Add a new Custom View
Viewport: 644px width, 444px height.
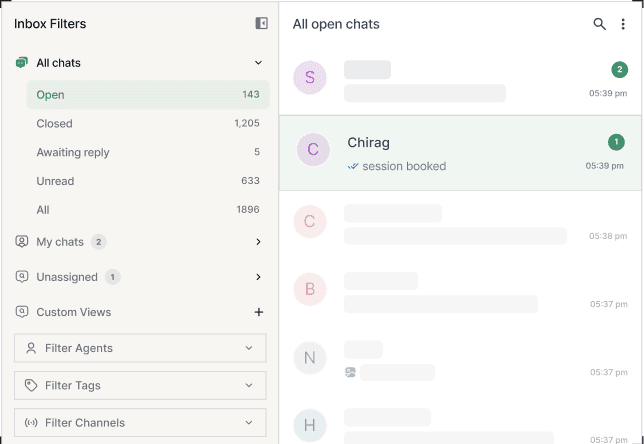tap(259, 312)
